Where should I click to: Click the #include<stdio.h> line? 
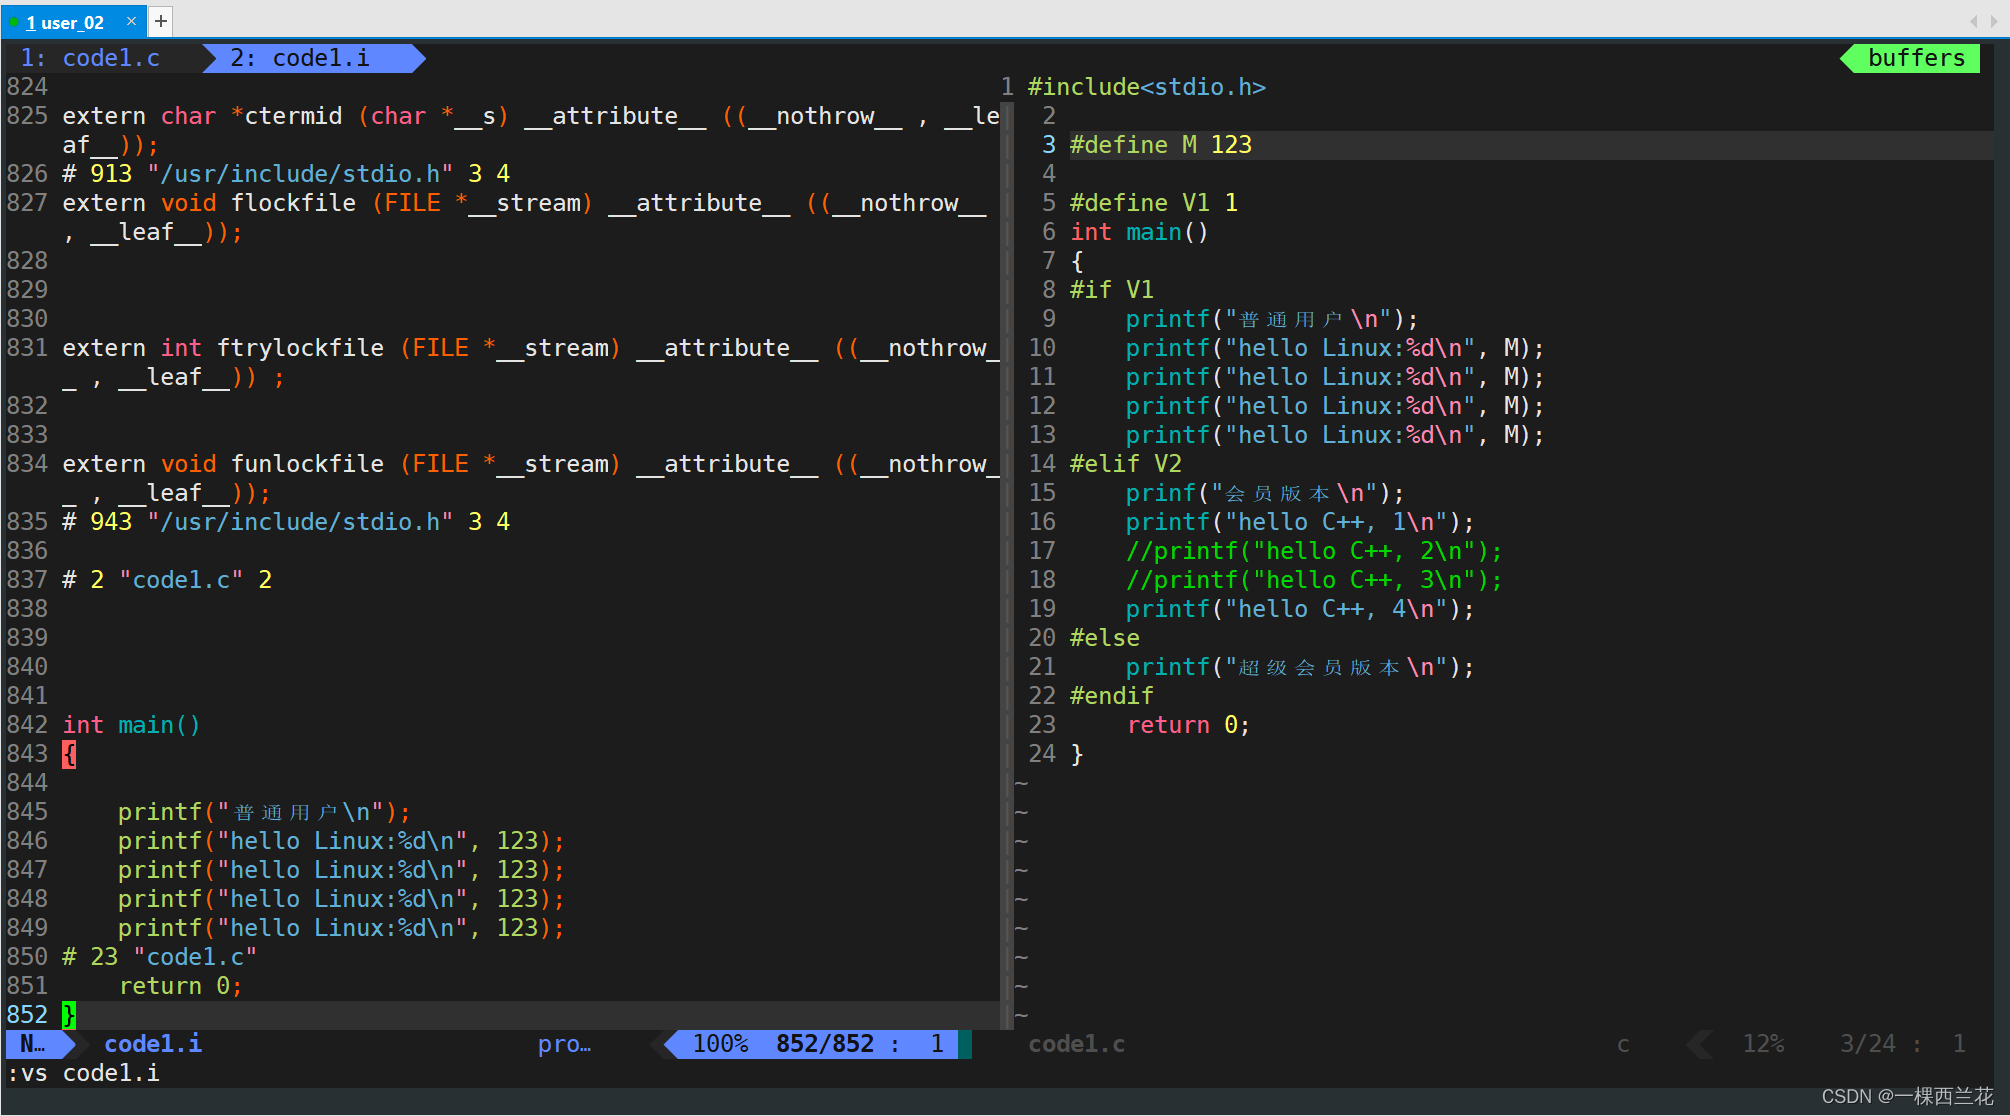point(1146,87)
